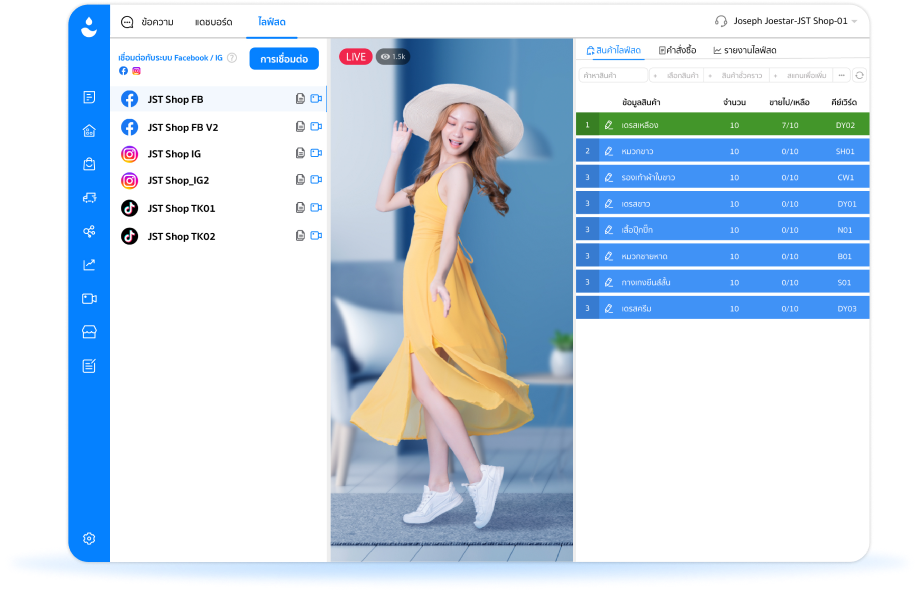Switch to the ข้อความ tab
The image size is (919, 591).
147,22
